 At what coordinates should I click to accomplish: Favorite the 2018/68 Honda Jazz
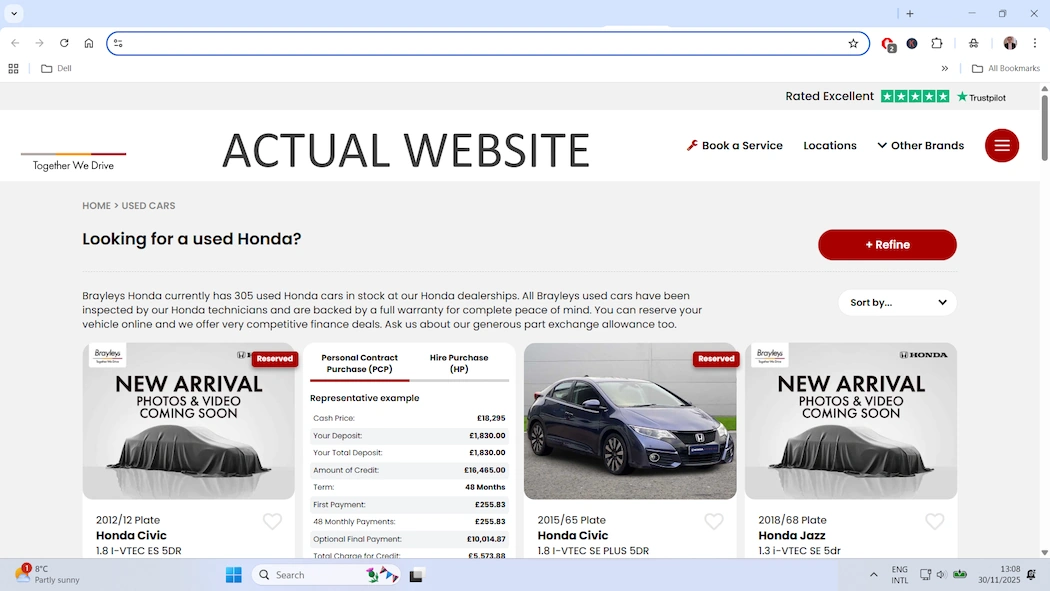[935, 521]
